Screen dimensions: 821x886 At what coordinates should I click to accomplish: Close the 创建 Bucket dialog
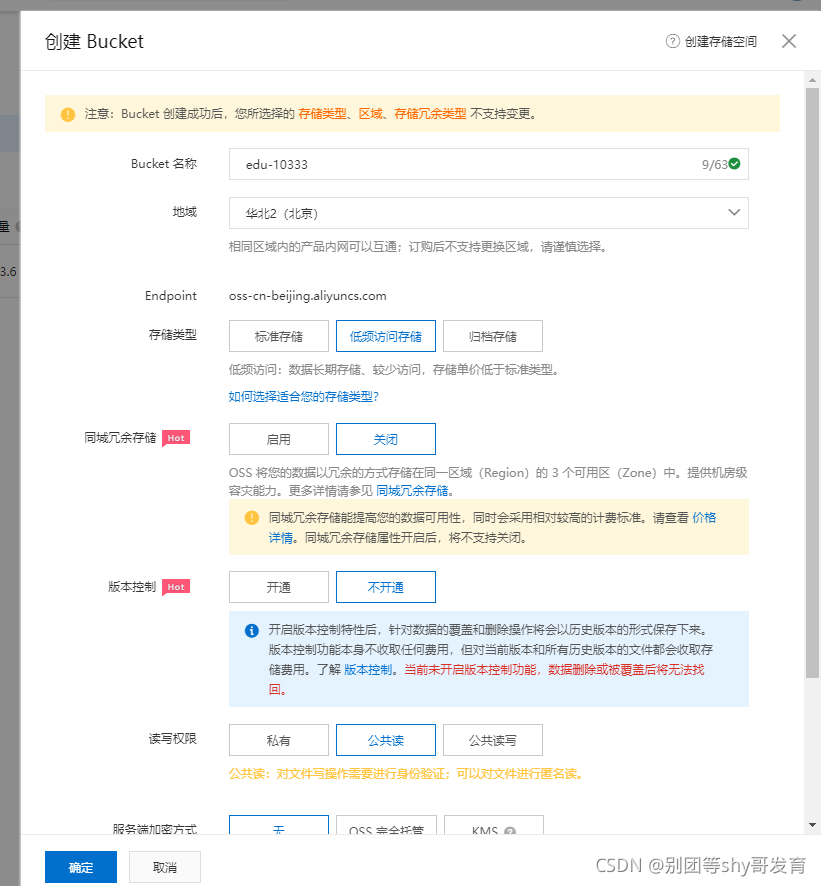click(x=789, y=41)
